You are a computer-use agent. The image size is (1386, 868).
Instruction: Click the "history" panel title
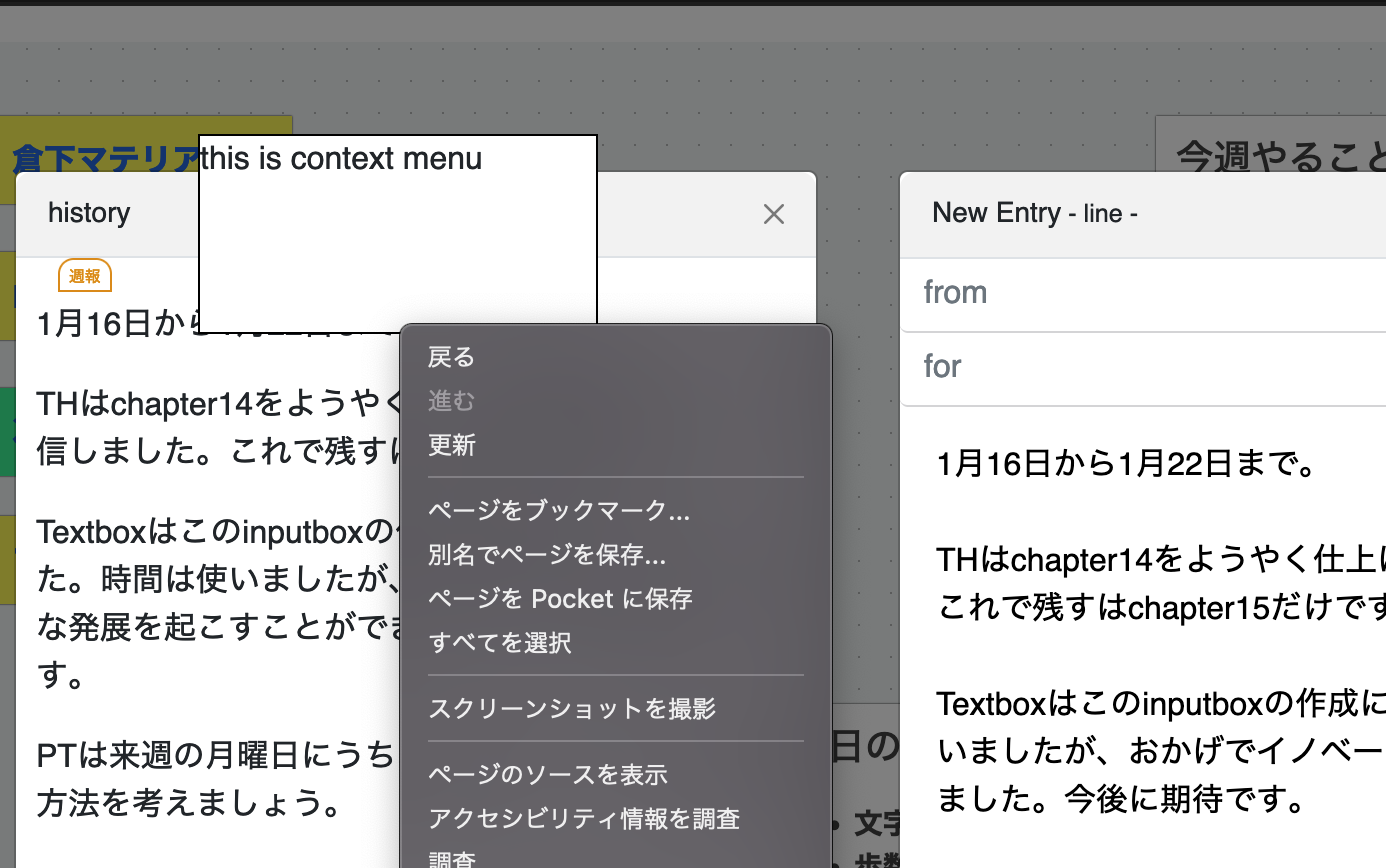tap(89, 212)
